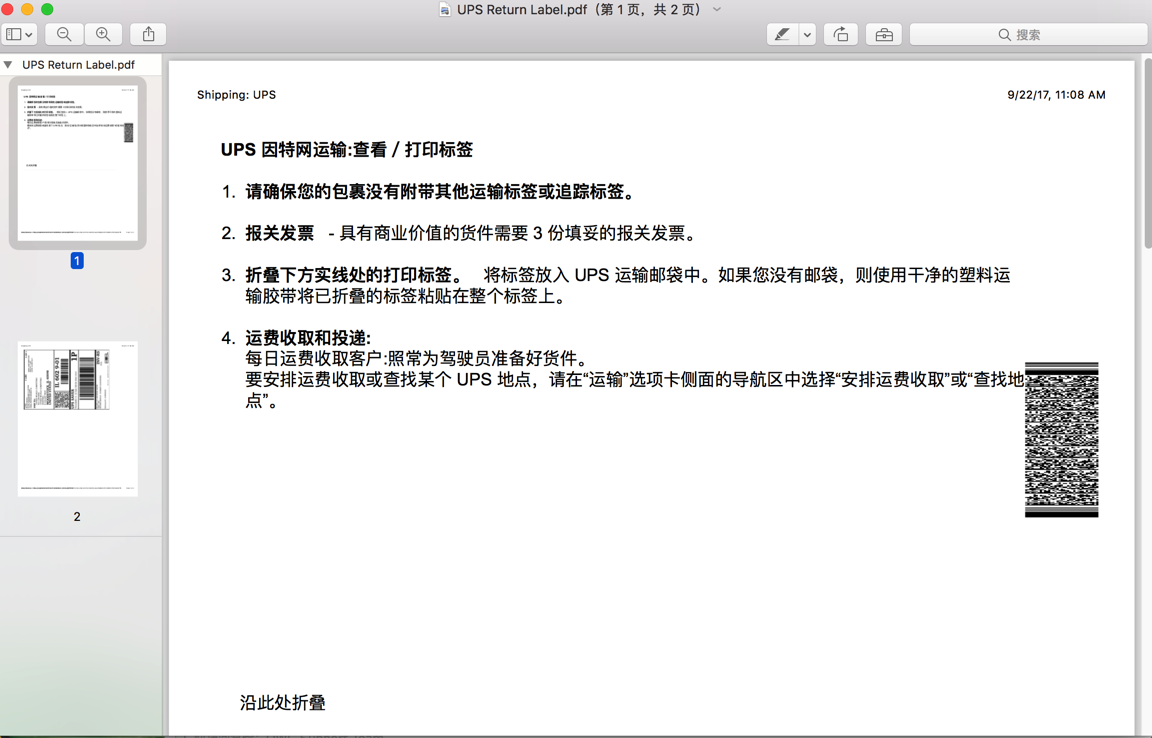The width and height of the screenshot is (1152, 738).
Task: Click the text '折叠下方实线处的打印标签。'
Action: tap(355, 276)
